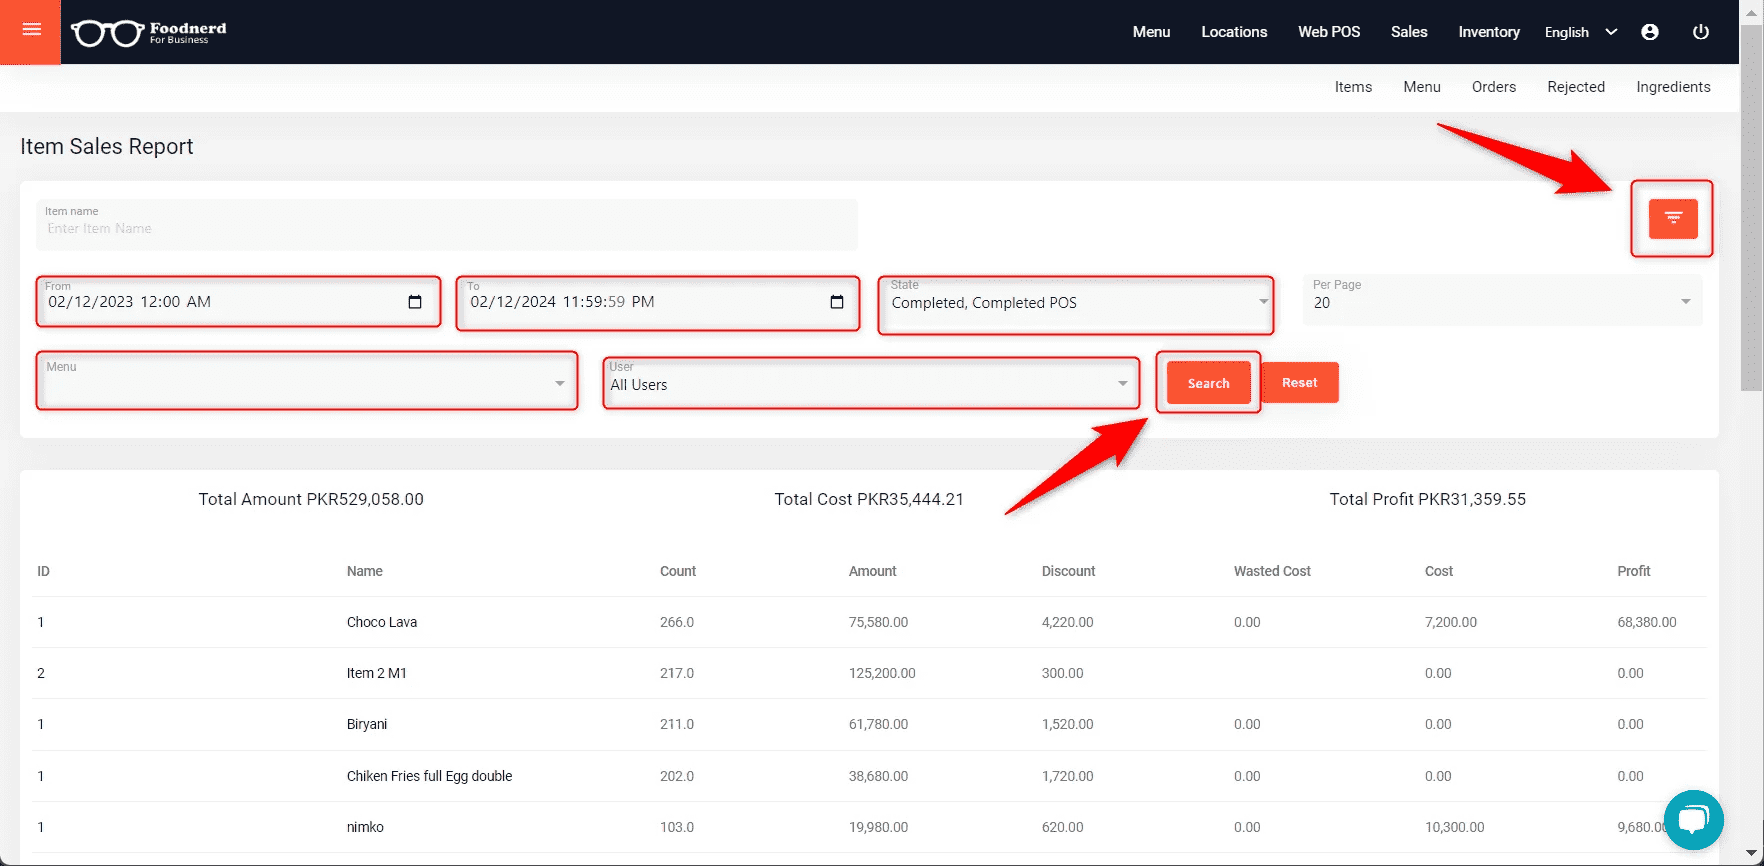Click the Amount column header
Viewport: 1764px width, 866px height.
[x=873, y=571]
